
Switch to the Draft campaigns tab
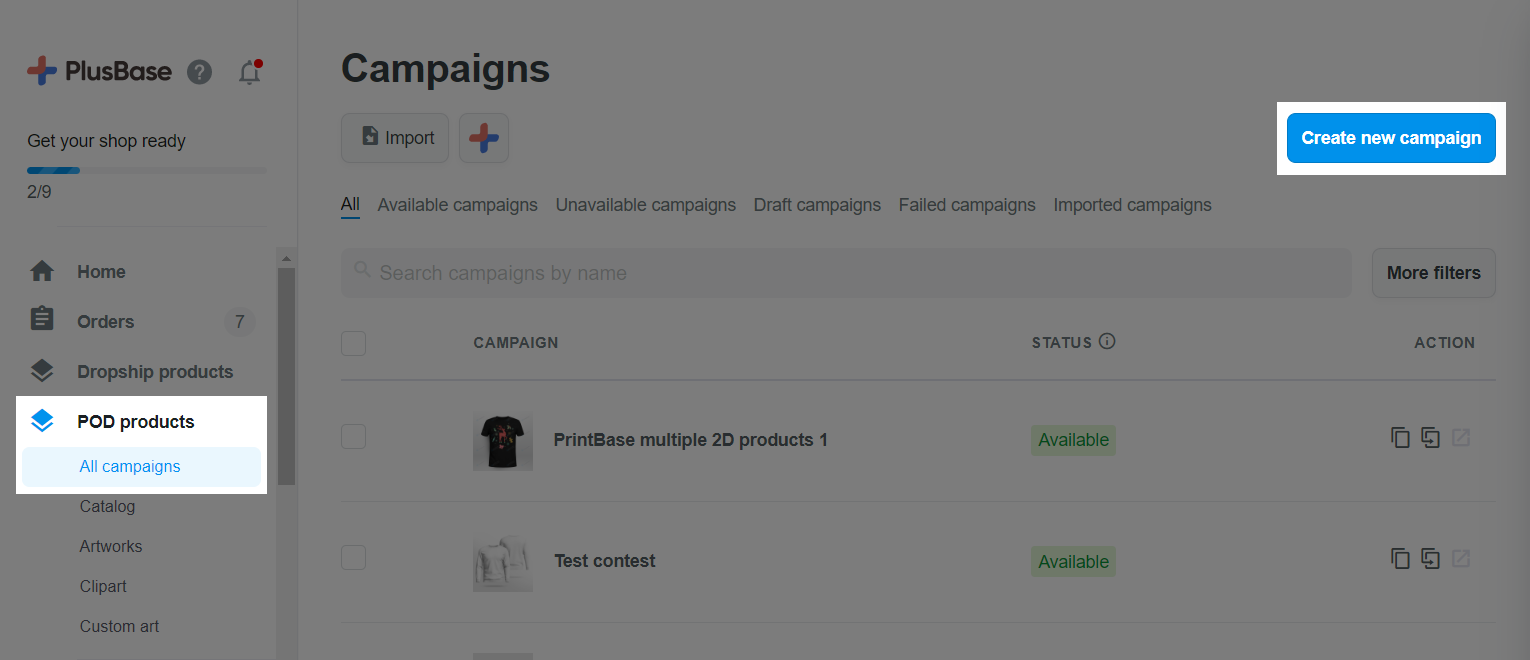pos(817,205)
